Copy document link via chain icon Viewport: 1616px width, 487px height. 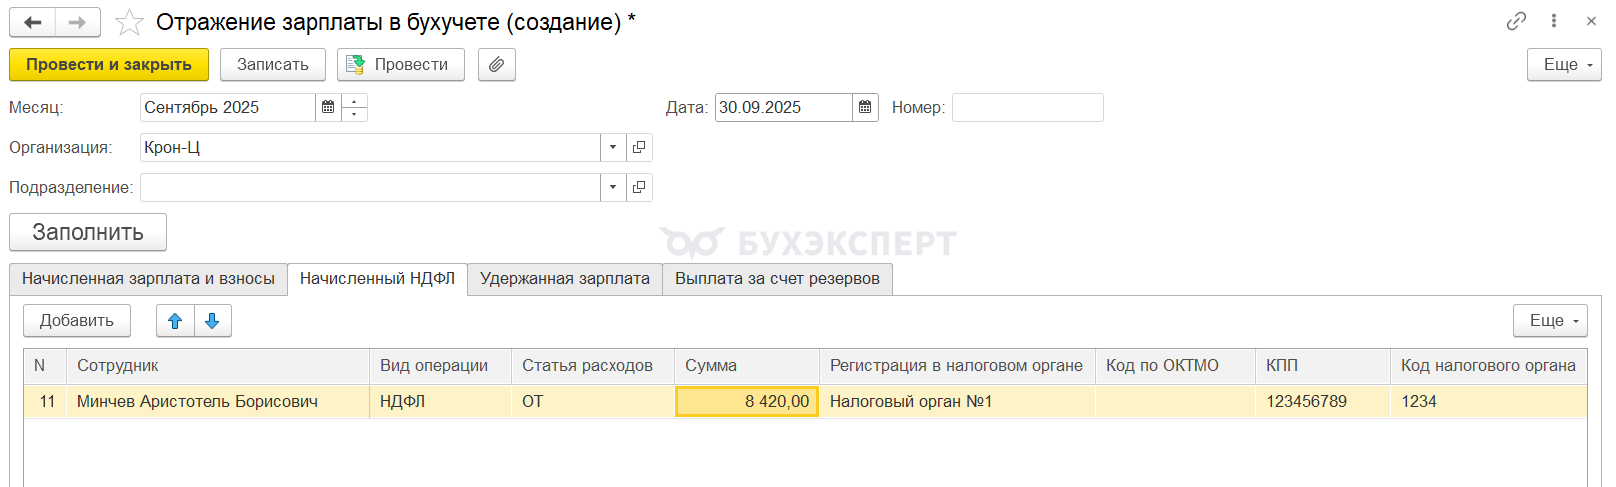click(x=1516, y=21)
